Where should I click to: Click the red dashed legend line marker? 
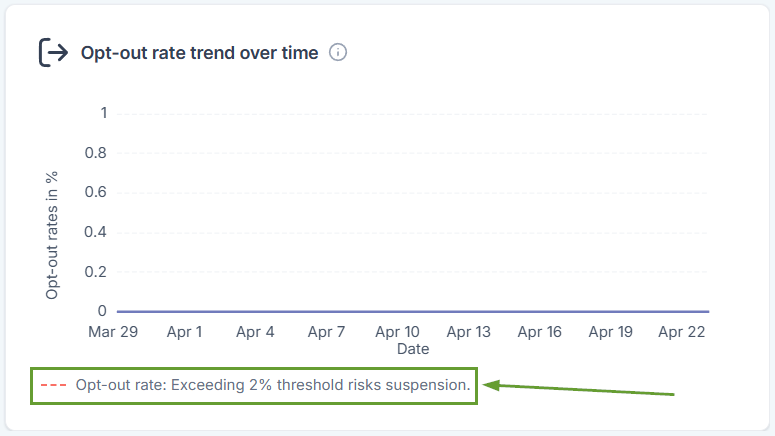coord(52,385)
